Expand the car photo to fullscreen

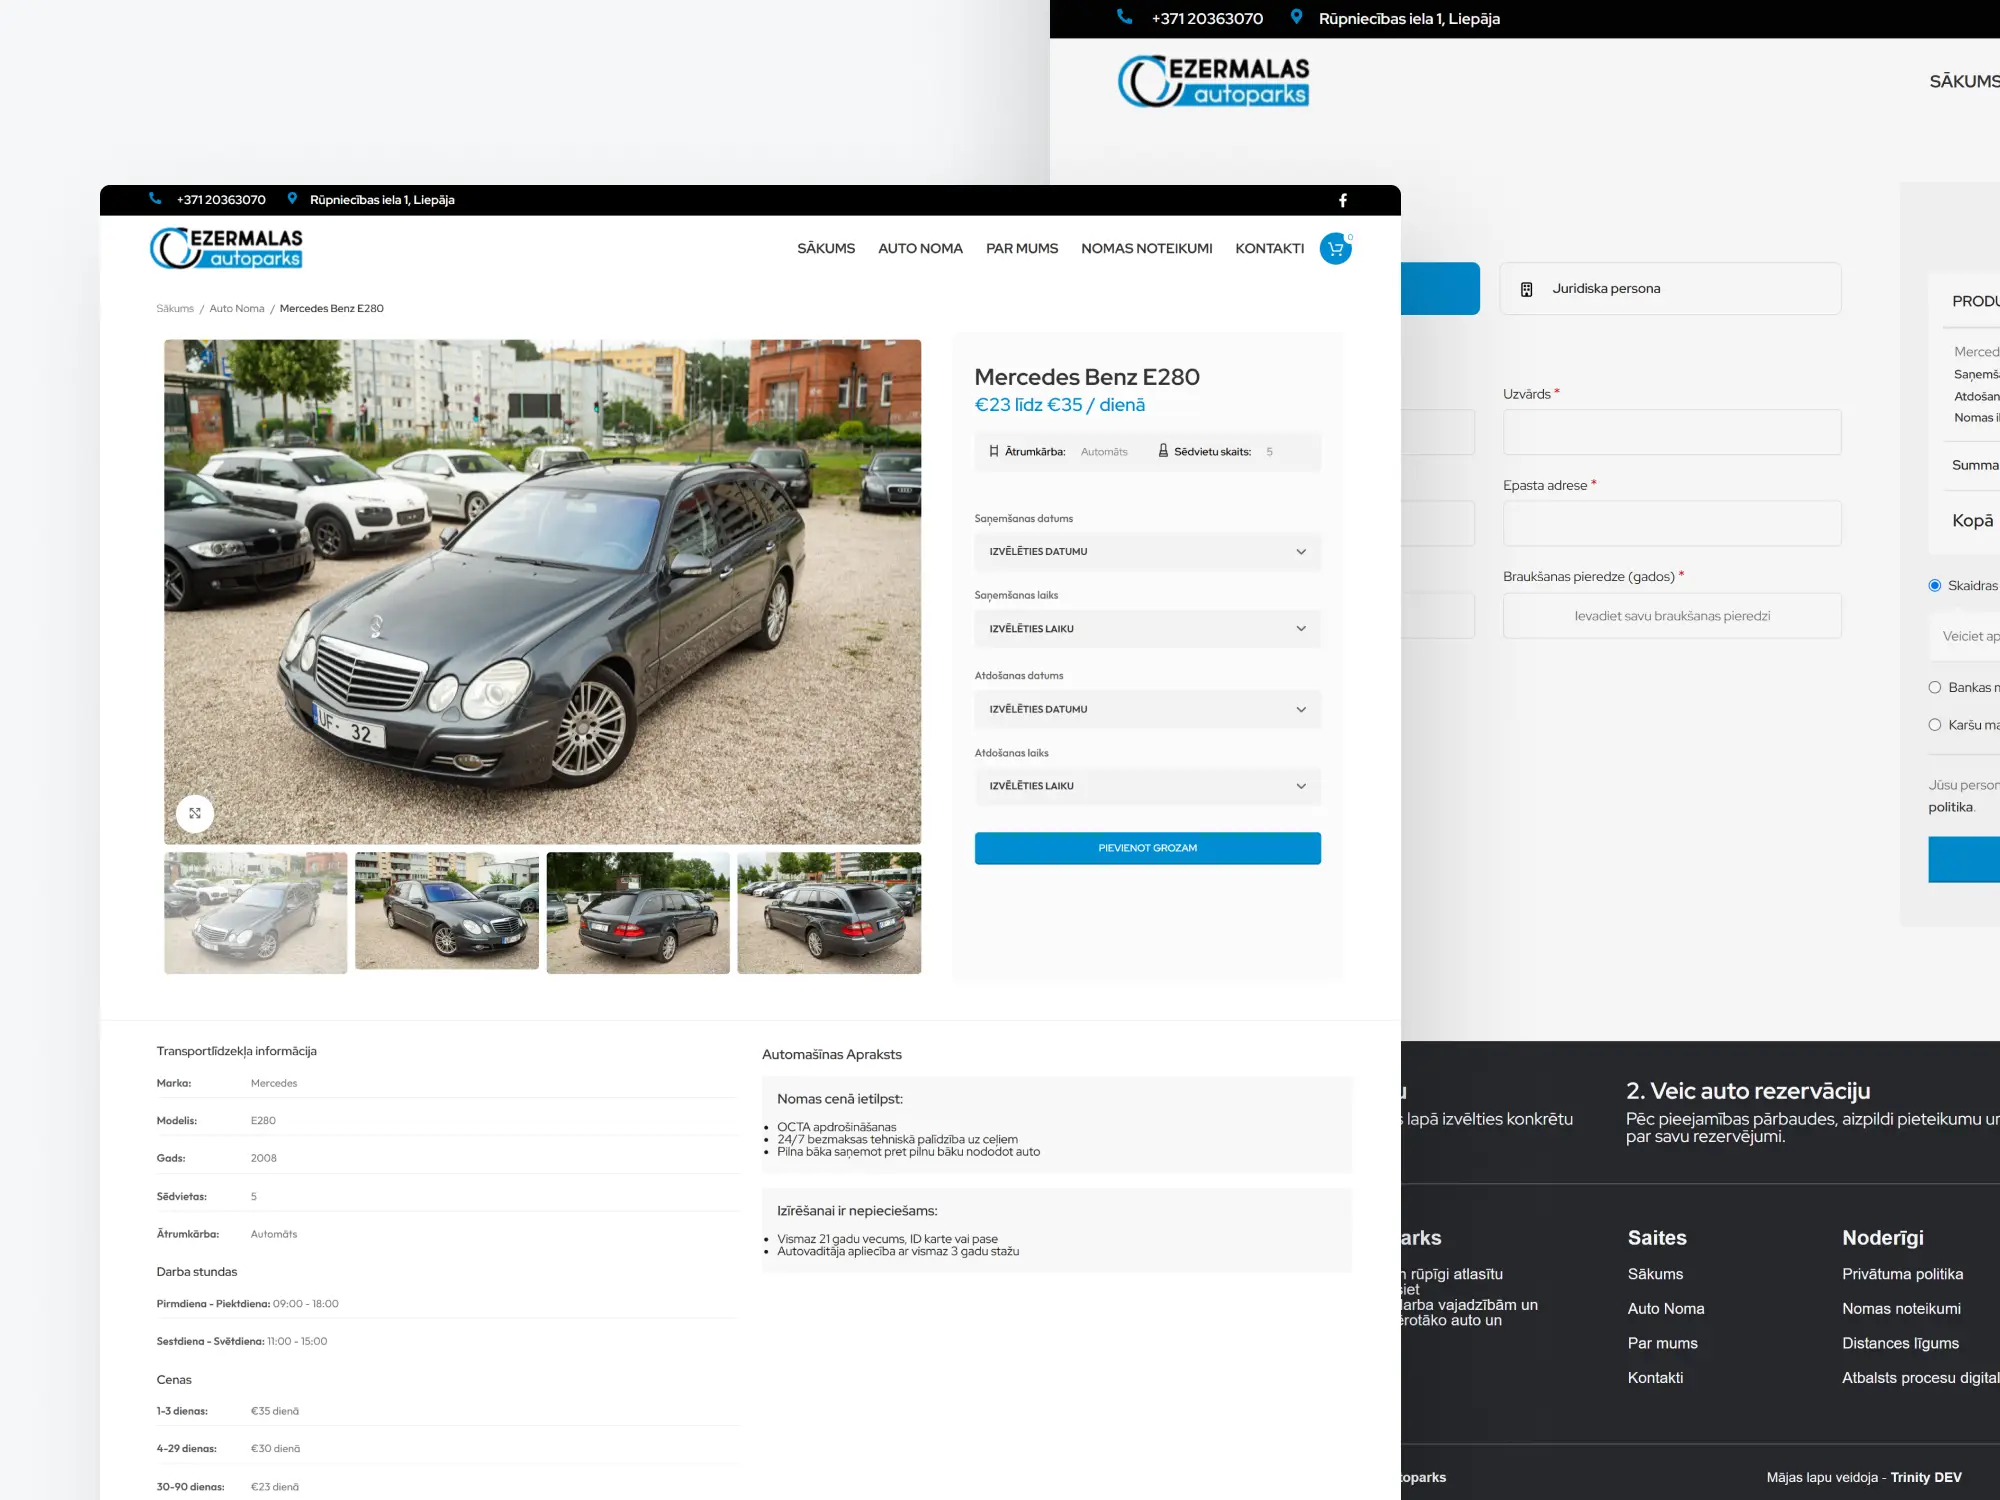tap(195, 812)
